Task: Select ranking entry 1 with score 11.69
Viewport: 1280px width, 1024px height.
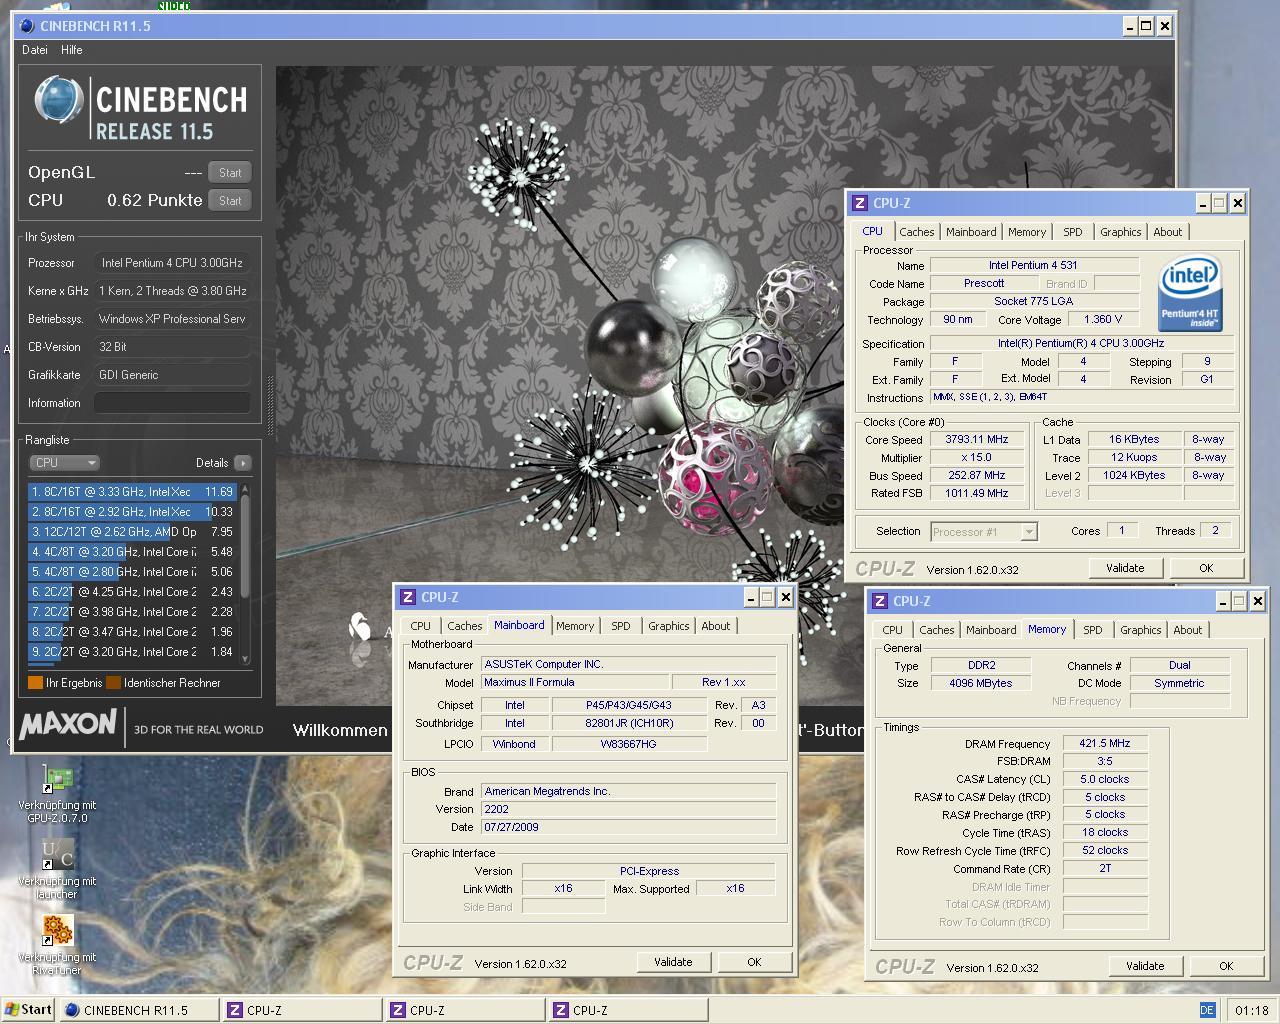Action: click(132, 492)
